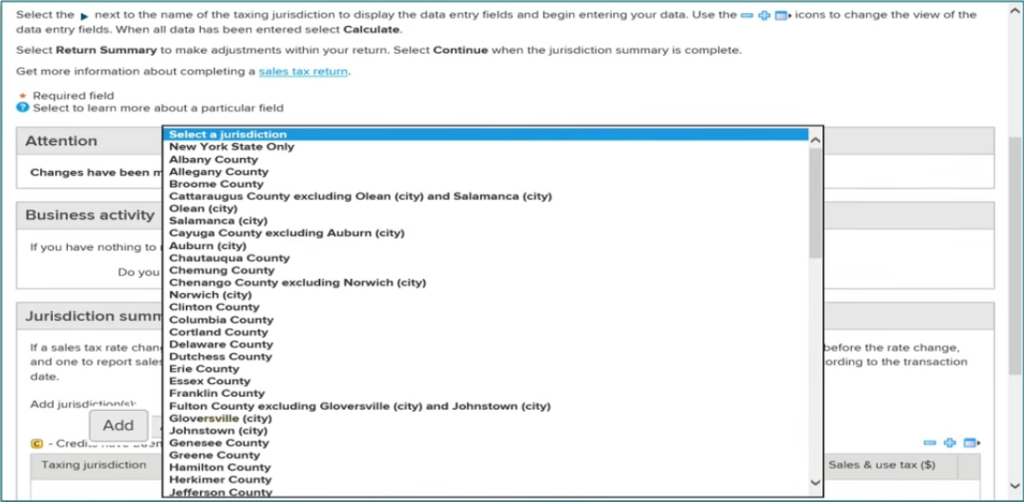Viewport: 1024px width, 502px height.
Task: Click the Taxing jurisdiction column header
Action: [95, 465]
